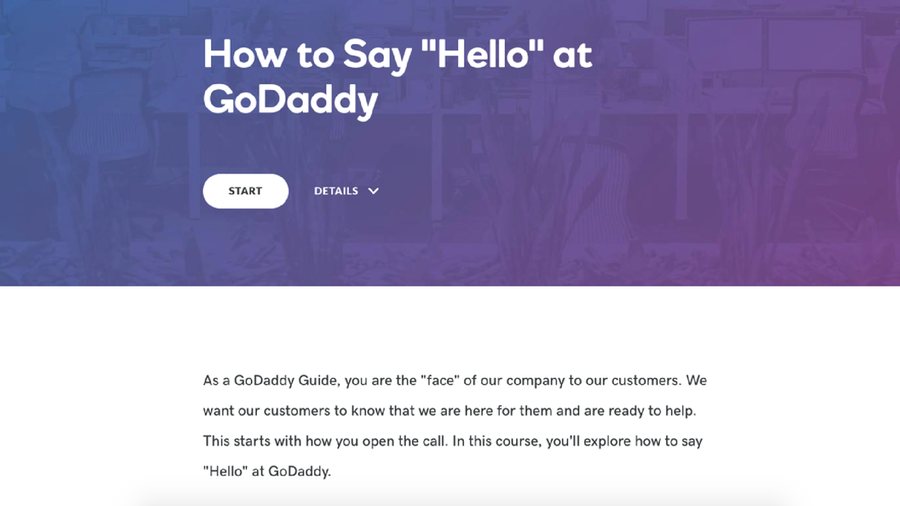Image resolution: width=900 pixels, height=506 pixels.
Task: Click the sentence starting "As a GoDaddy Guide"
Action: click(455, 380)
